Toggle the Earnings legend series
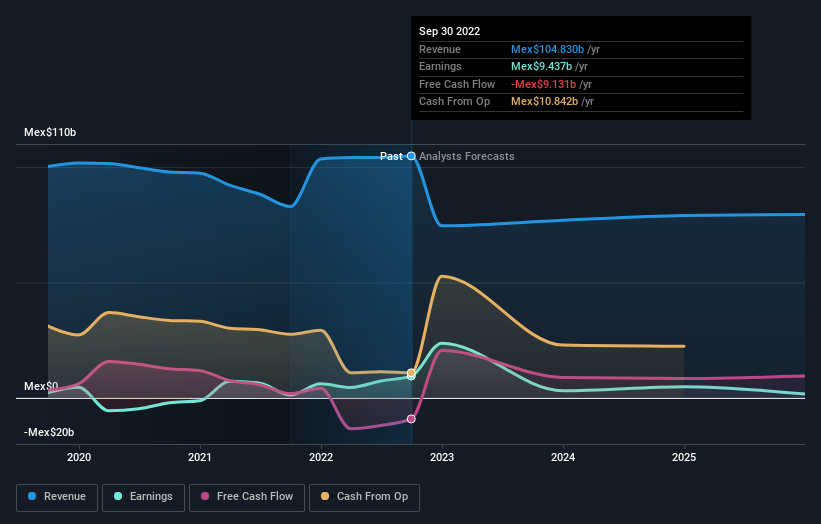This screenshot has height=524, width=821. (x=143, y=497)
